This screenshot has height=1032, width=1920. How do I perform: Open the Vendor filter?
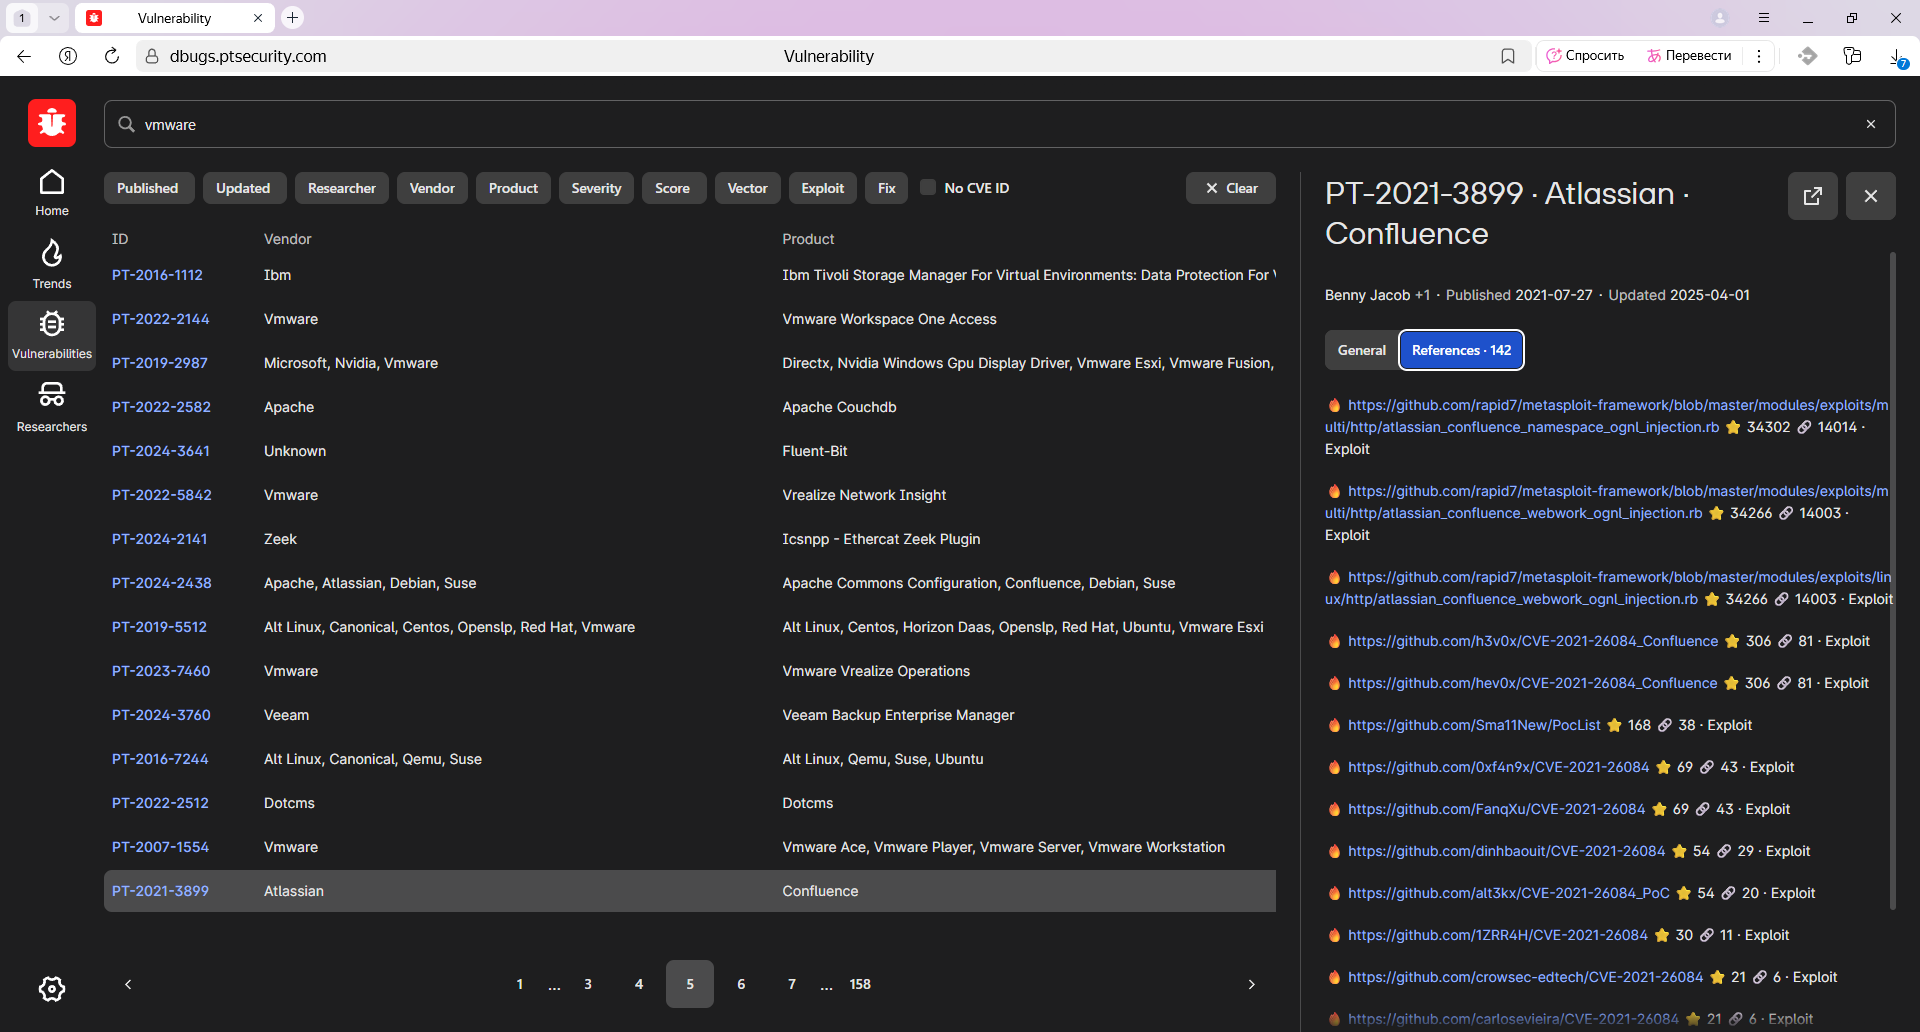(432, 188)
